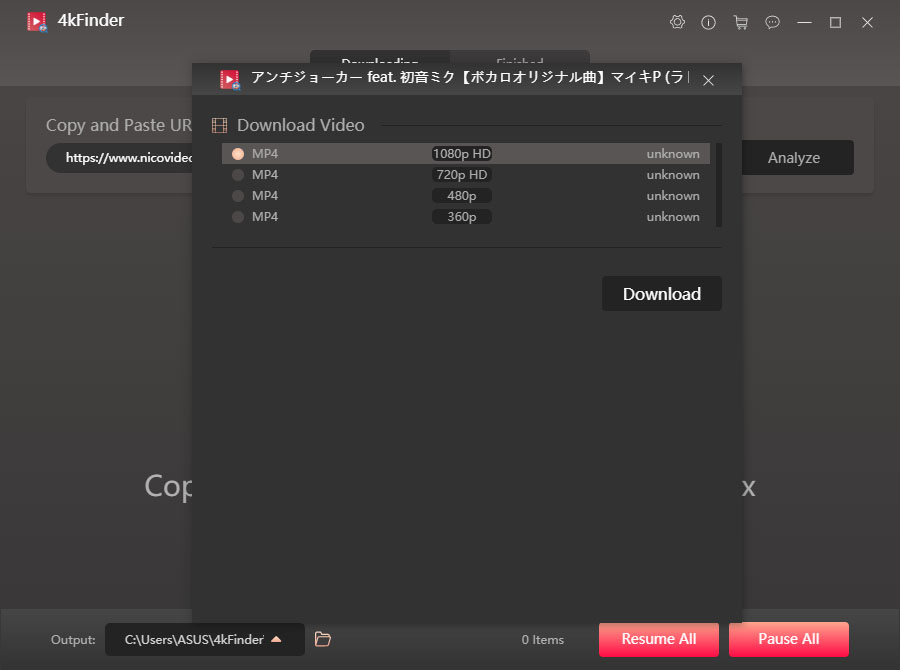Click the Download button
Screen dimensions: 900x670
coord(661,293)
